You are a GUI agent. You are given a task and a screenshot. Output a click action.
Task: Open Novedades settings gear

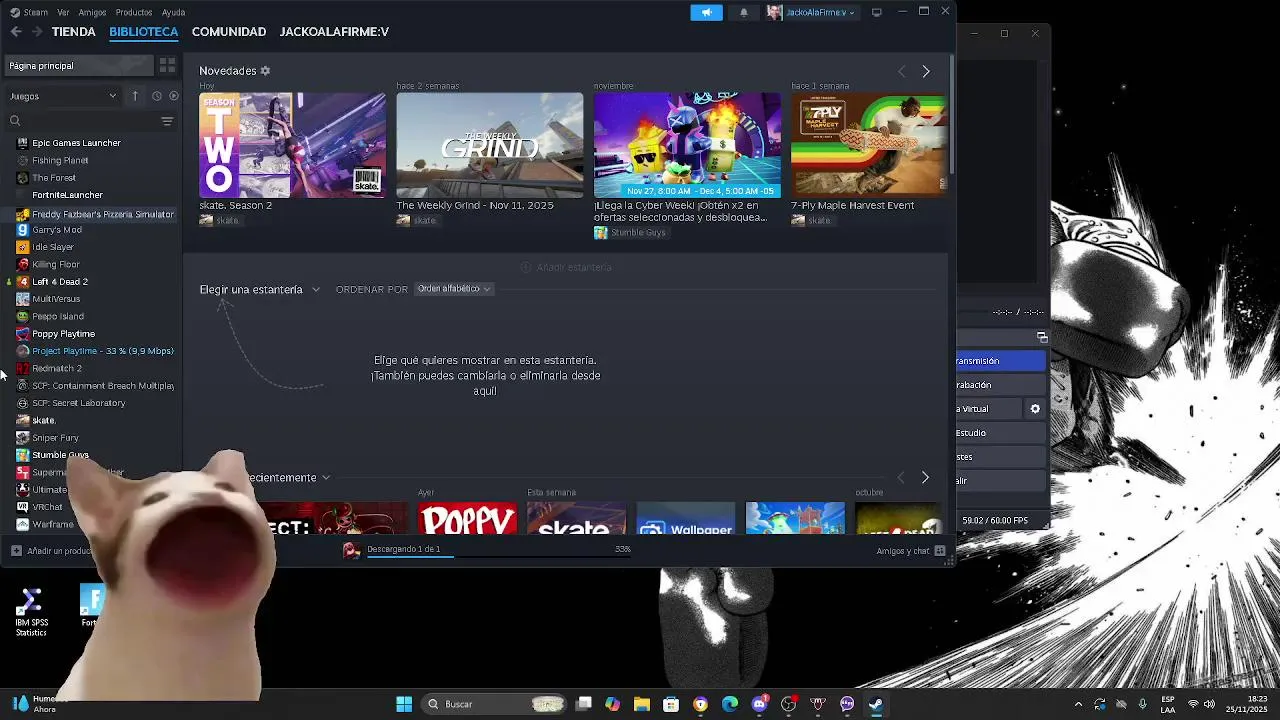[265, 71]
